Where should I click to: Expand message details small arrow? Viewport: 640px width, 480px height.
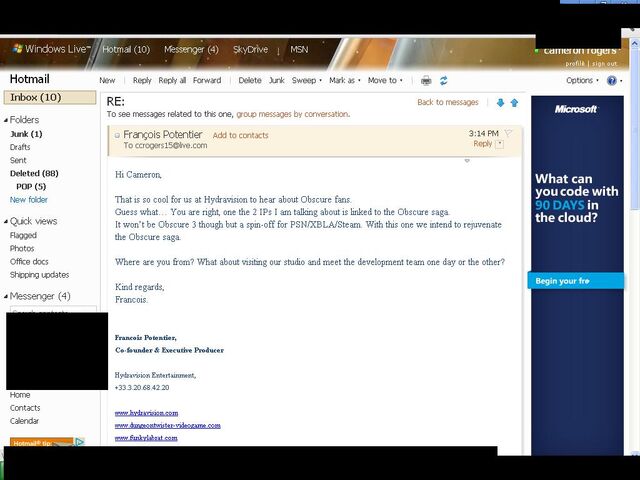coord(467,161)
